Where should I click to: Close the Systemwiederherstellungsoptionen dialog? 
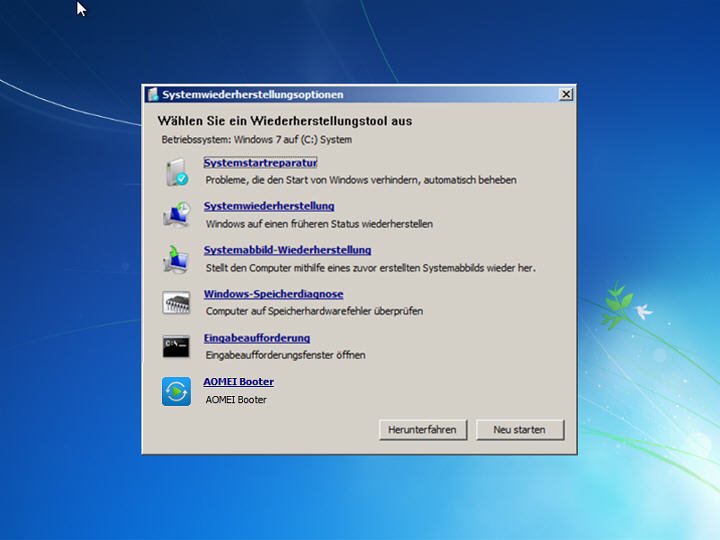pos(566,95)
